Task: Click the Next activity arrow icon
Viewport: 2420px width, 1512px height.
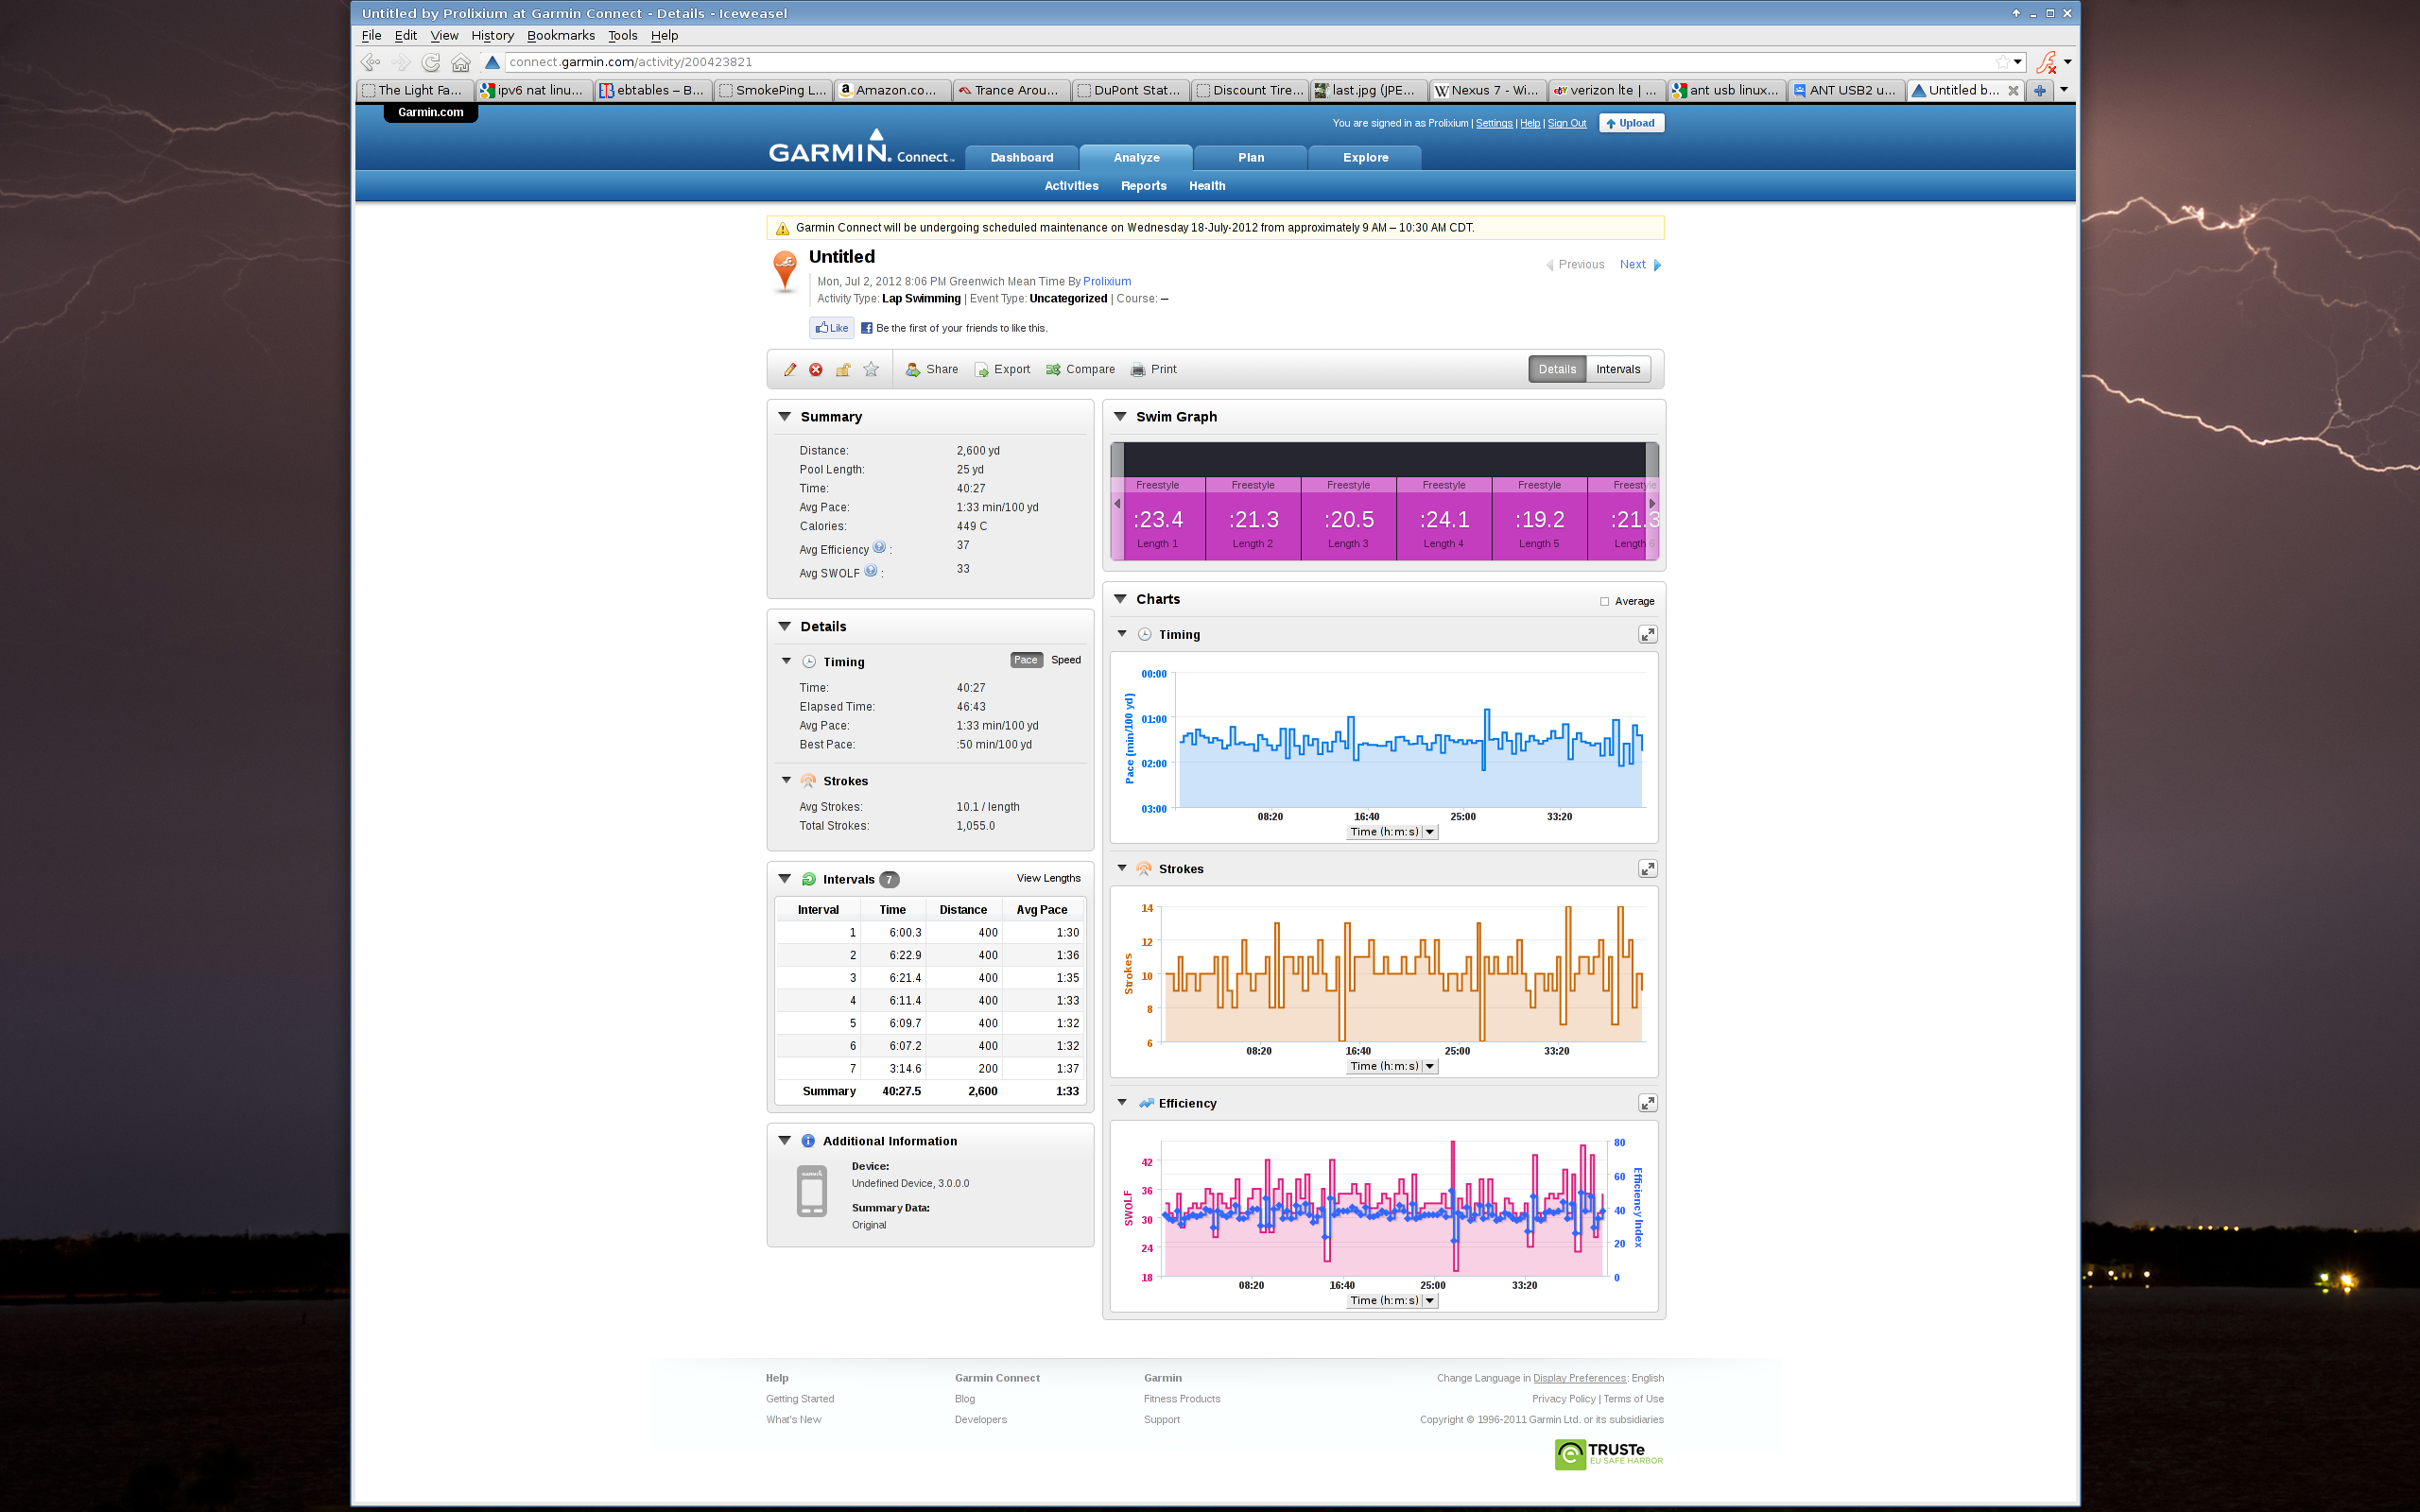Action: [x=1657, y=265]
